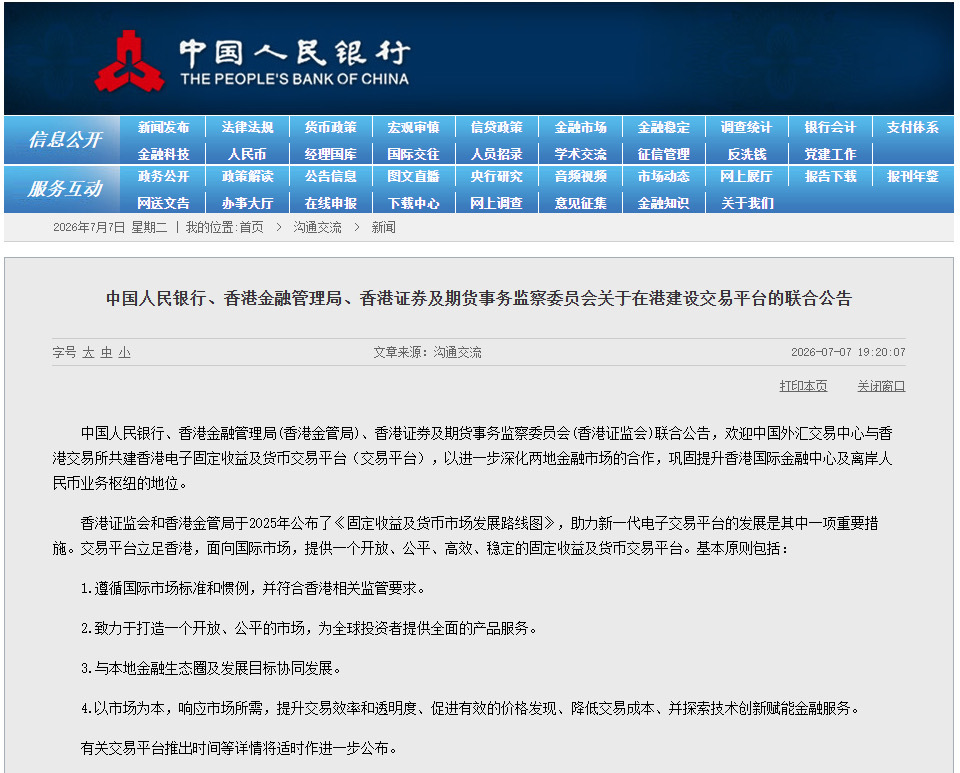Open 下载中心 menu item
This screenshot has width=960, height=773.
click(413, 203)
